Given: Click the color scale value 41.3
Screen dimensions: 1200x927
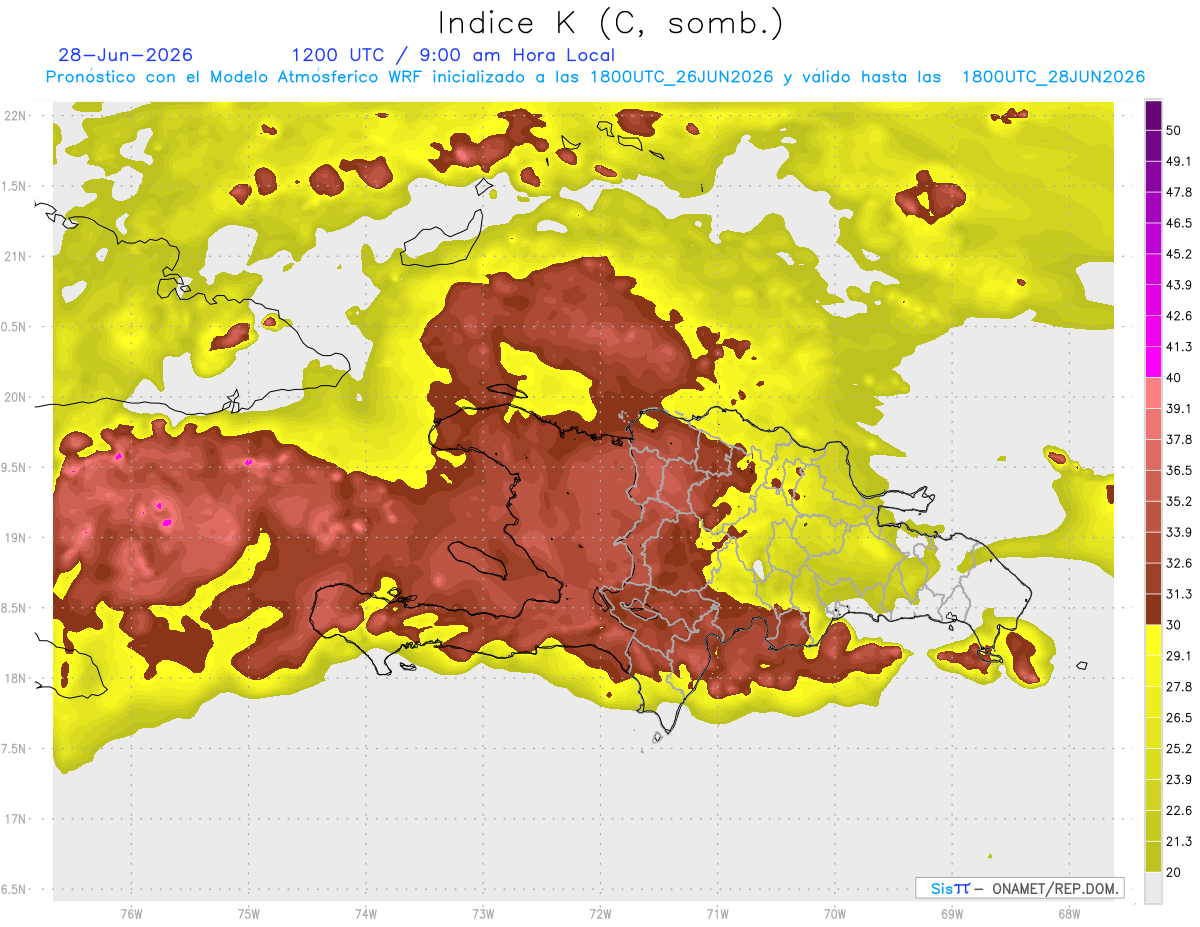Looking at the screenshot, I should click(x=1179, y=347).
